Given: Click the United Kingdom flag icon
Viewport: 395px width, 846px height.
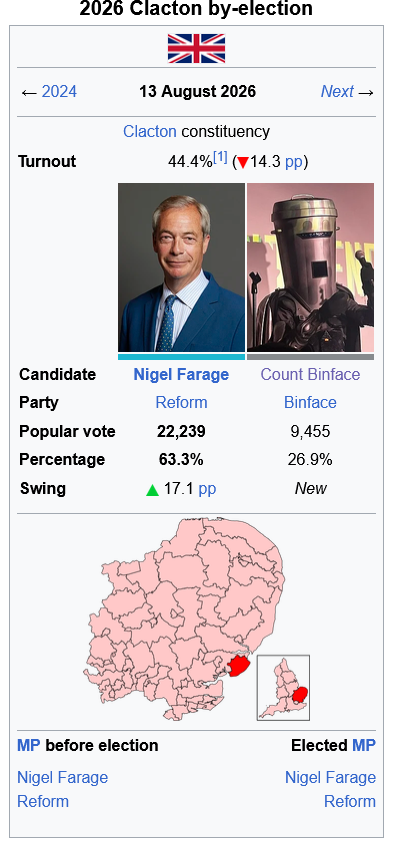Looking at the screenshot, I should tap(196, 49).
